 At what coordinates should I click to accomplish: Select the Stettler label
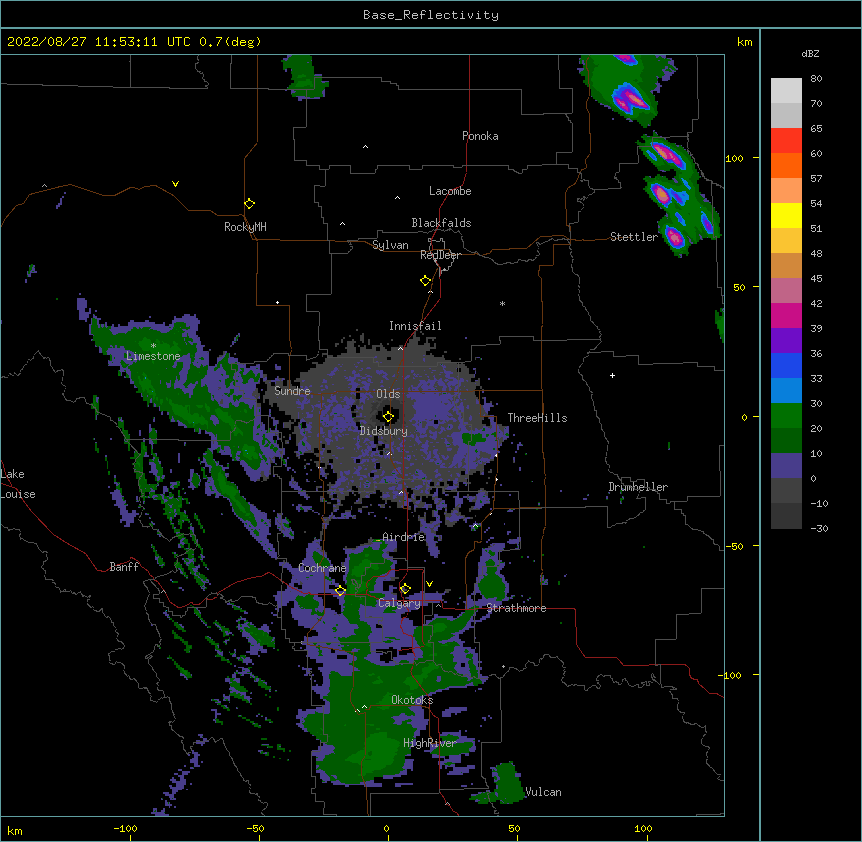pos(634,237)
